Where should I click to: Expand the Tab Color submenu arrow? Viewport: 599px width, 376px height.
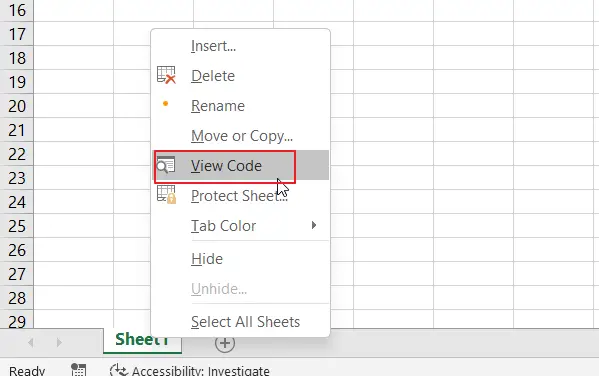tap(314, 225)
